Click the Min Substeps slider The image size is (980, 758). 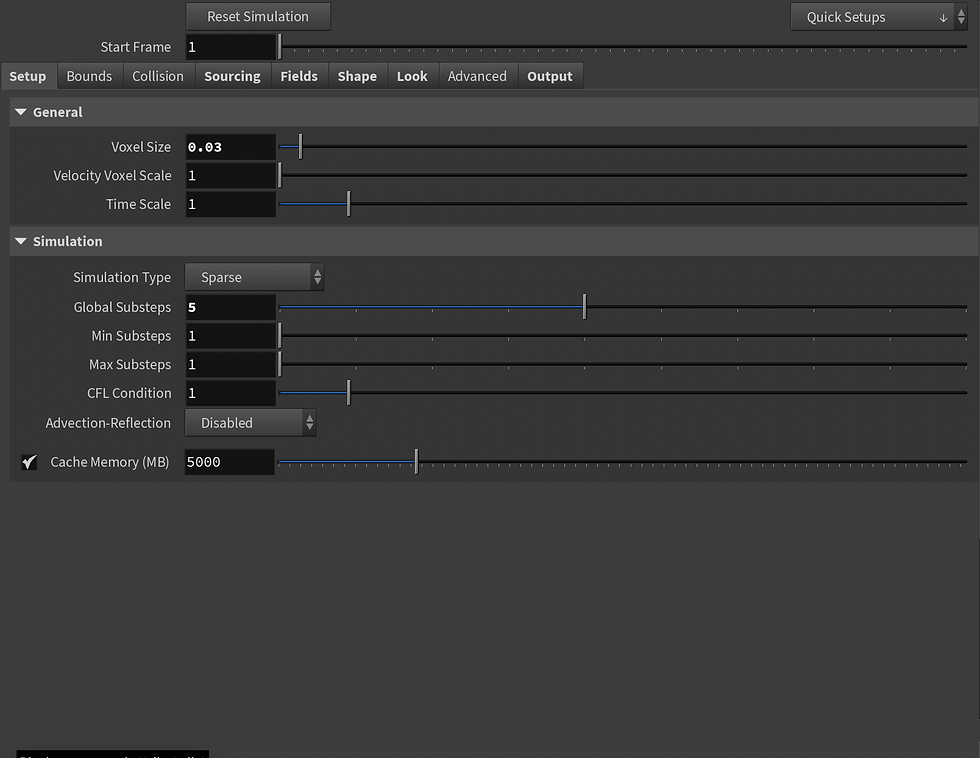623,336
